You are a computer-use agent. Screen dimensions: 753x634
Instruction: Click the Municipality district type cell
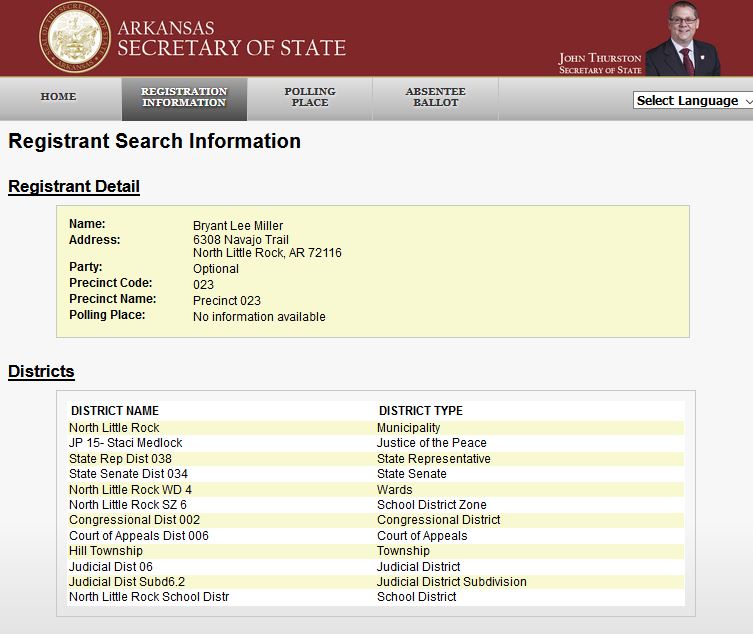[x=408, y=427]
